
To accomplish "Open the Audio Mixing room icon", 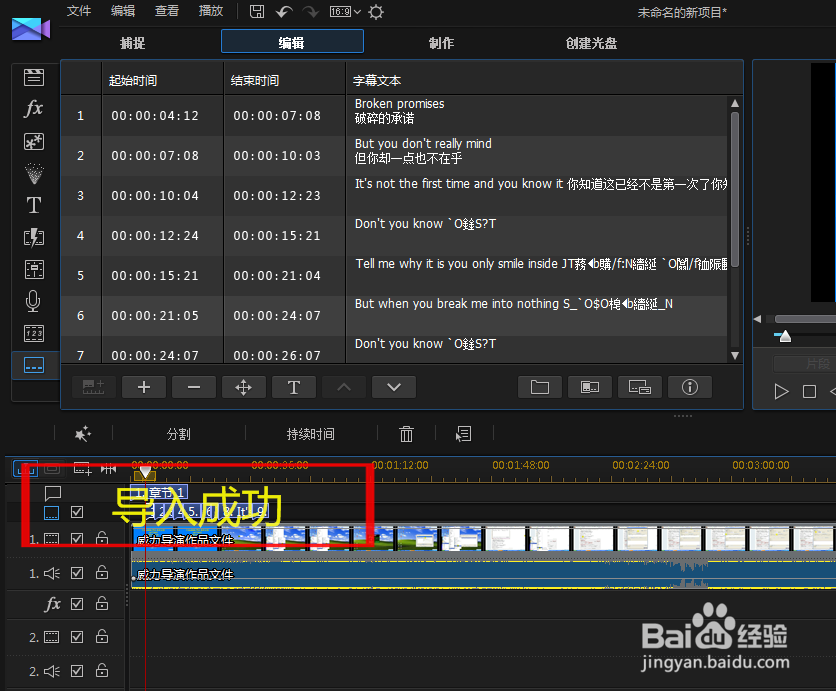I will tap(34, 269).
